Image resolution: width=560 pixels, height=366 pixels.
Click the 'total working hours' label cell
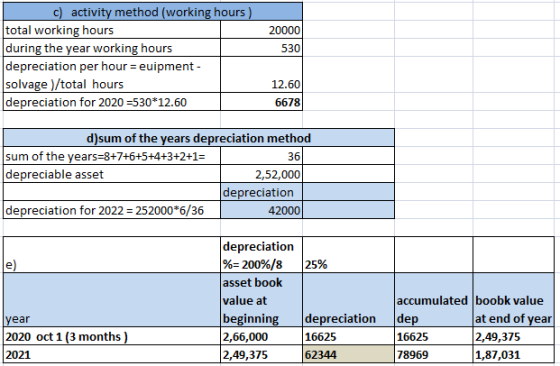pos(112,30)
